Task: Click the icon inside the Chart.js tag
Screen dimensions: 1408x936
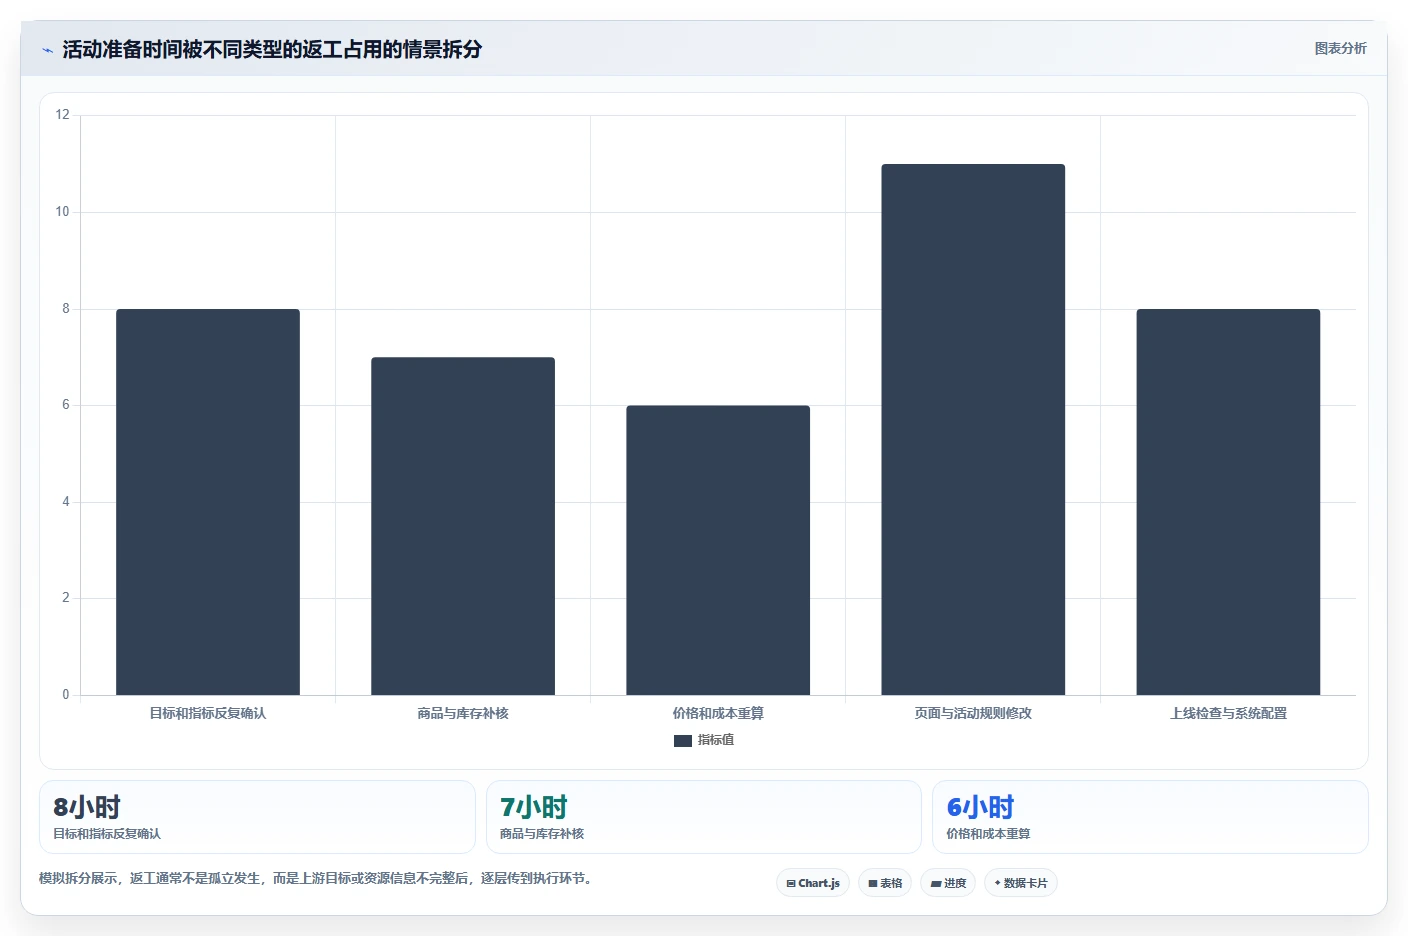Action: coord(791,884)
